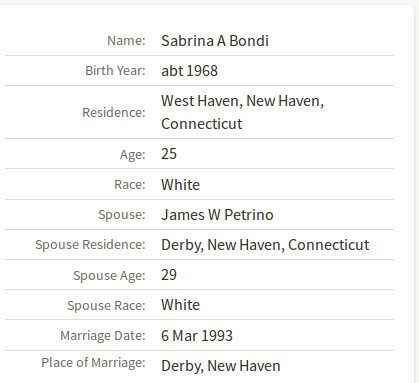The height and width of the screenshot is (383, 419).
Task: Click the Name field label
Action: coord(126,41)
